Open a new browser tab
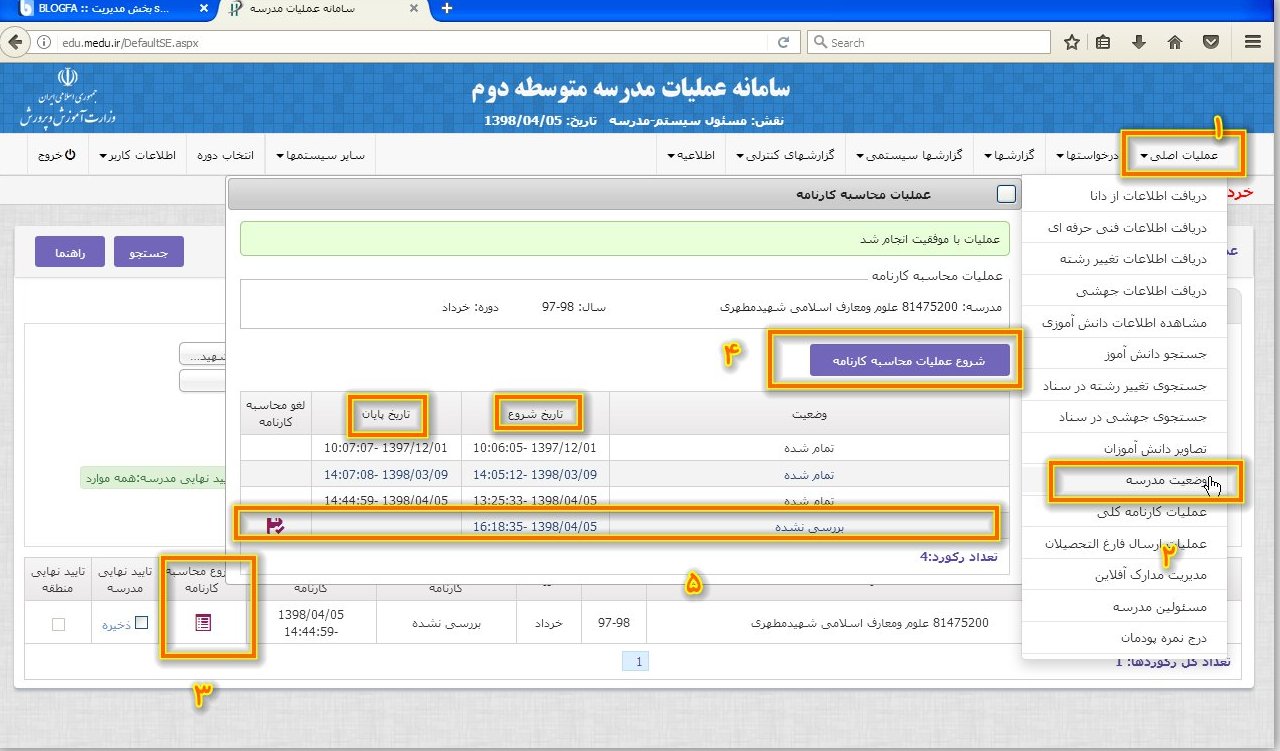The image size is (1280, 751). 446,9
